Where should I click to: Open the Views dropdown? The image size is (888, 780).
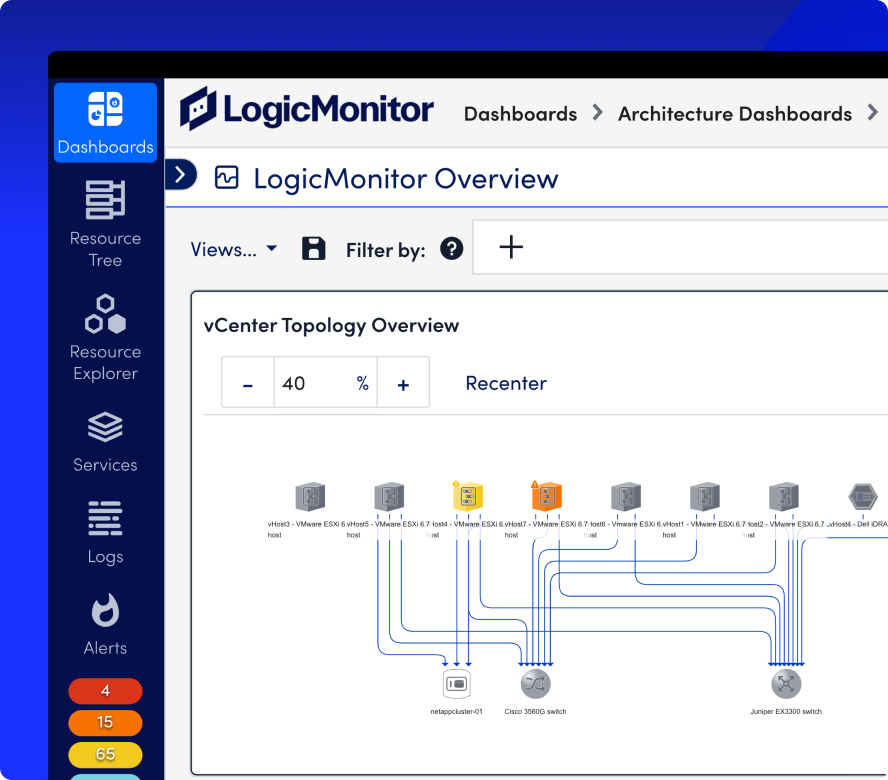(234, 249)
